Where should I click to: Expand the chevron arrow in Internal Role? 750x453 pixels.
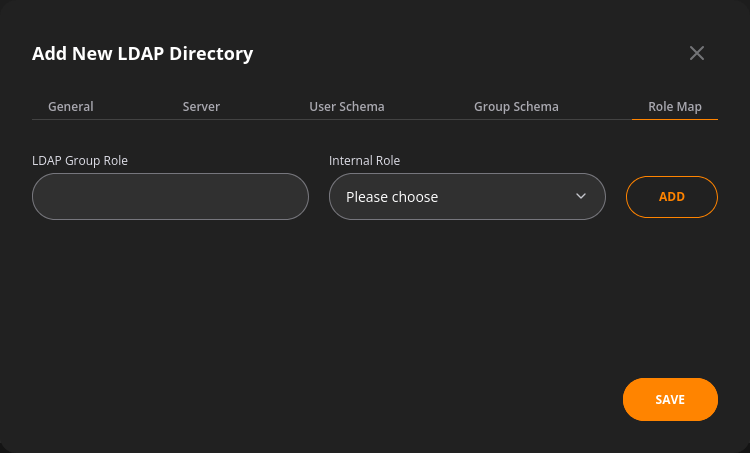[x=581, y=196]
